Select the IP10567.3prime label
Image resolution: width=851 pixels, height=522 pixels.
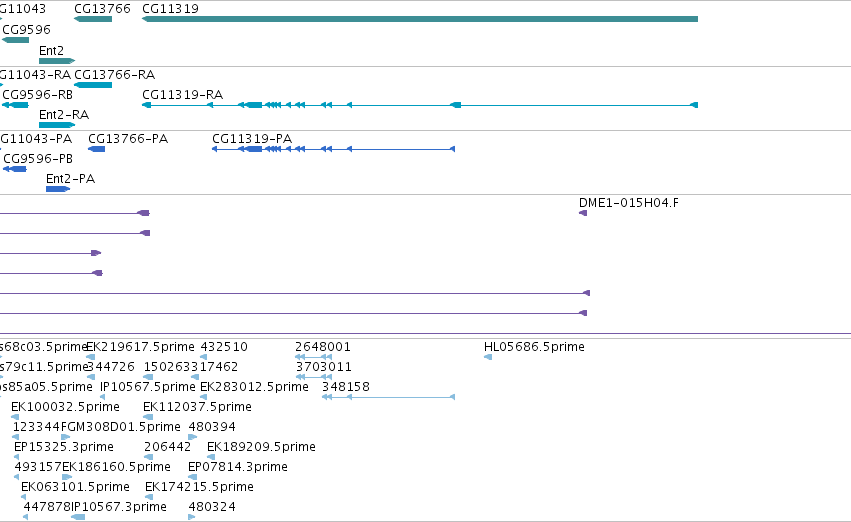tap(119, 507)
